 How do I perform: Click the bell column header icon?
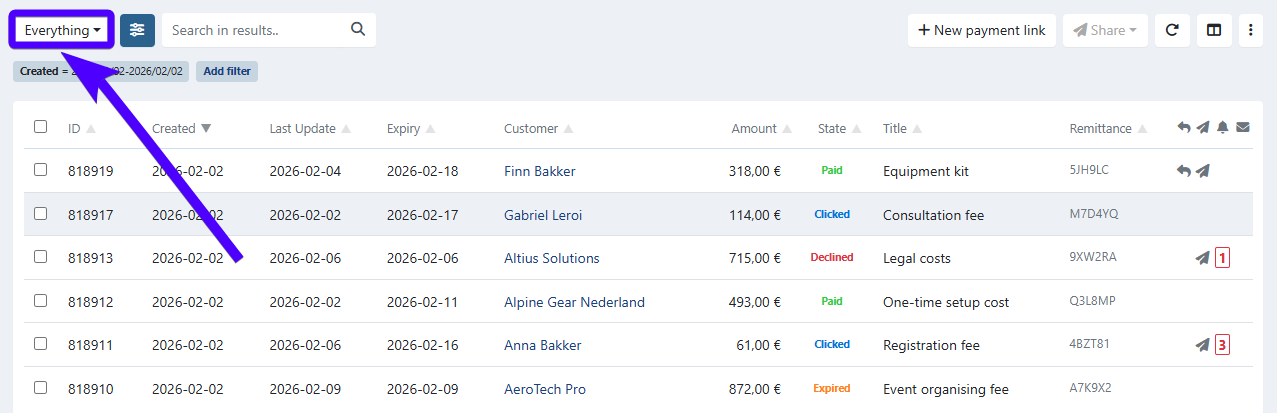[1222, 128]
